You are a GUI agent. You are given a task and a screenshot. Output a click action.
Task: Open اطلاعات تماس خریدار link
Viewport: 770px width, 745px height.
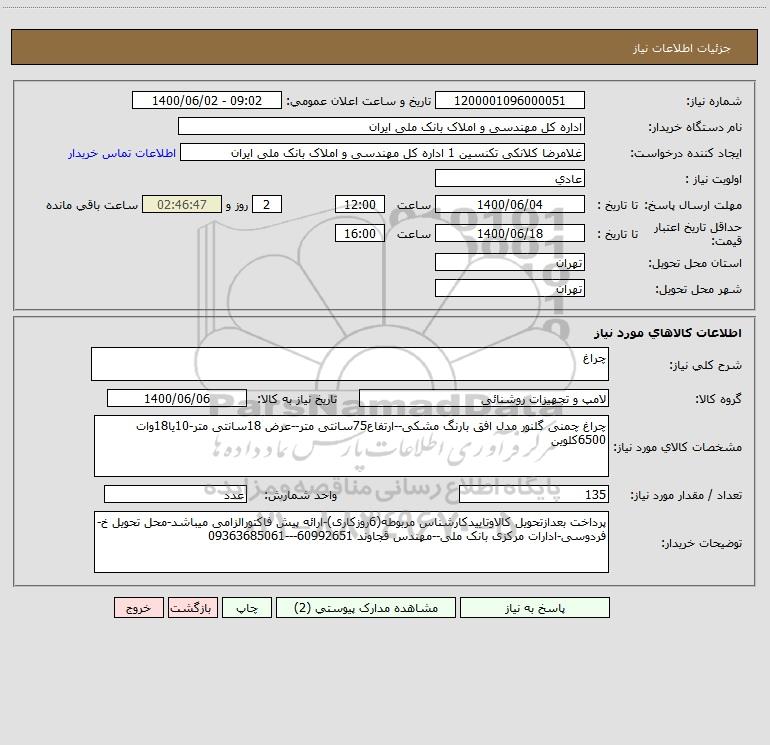pyautogui.click(x=122, y=153)
